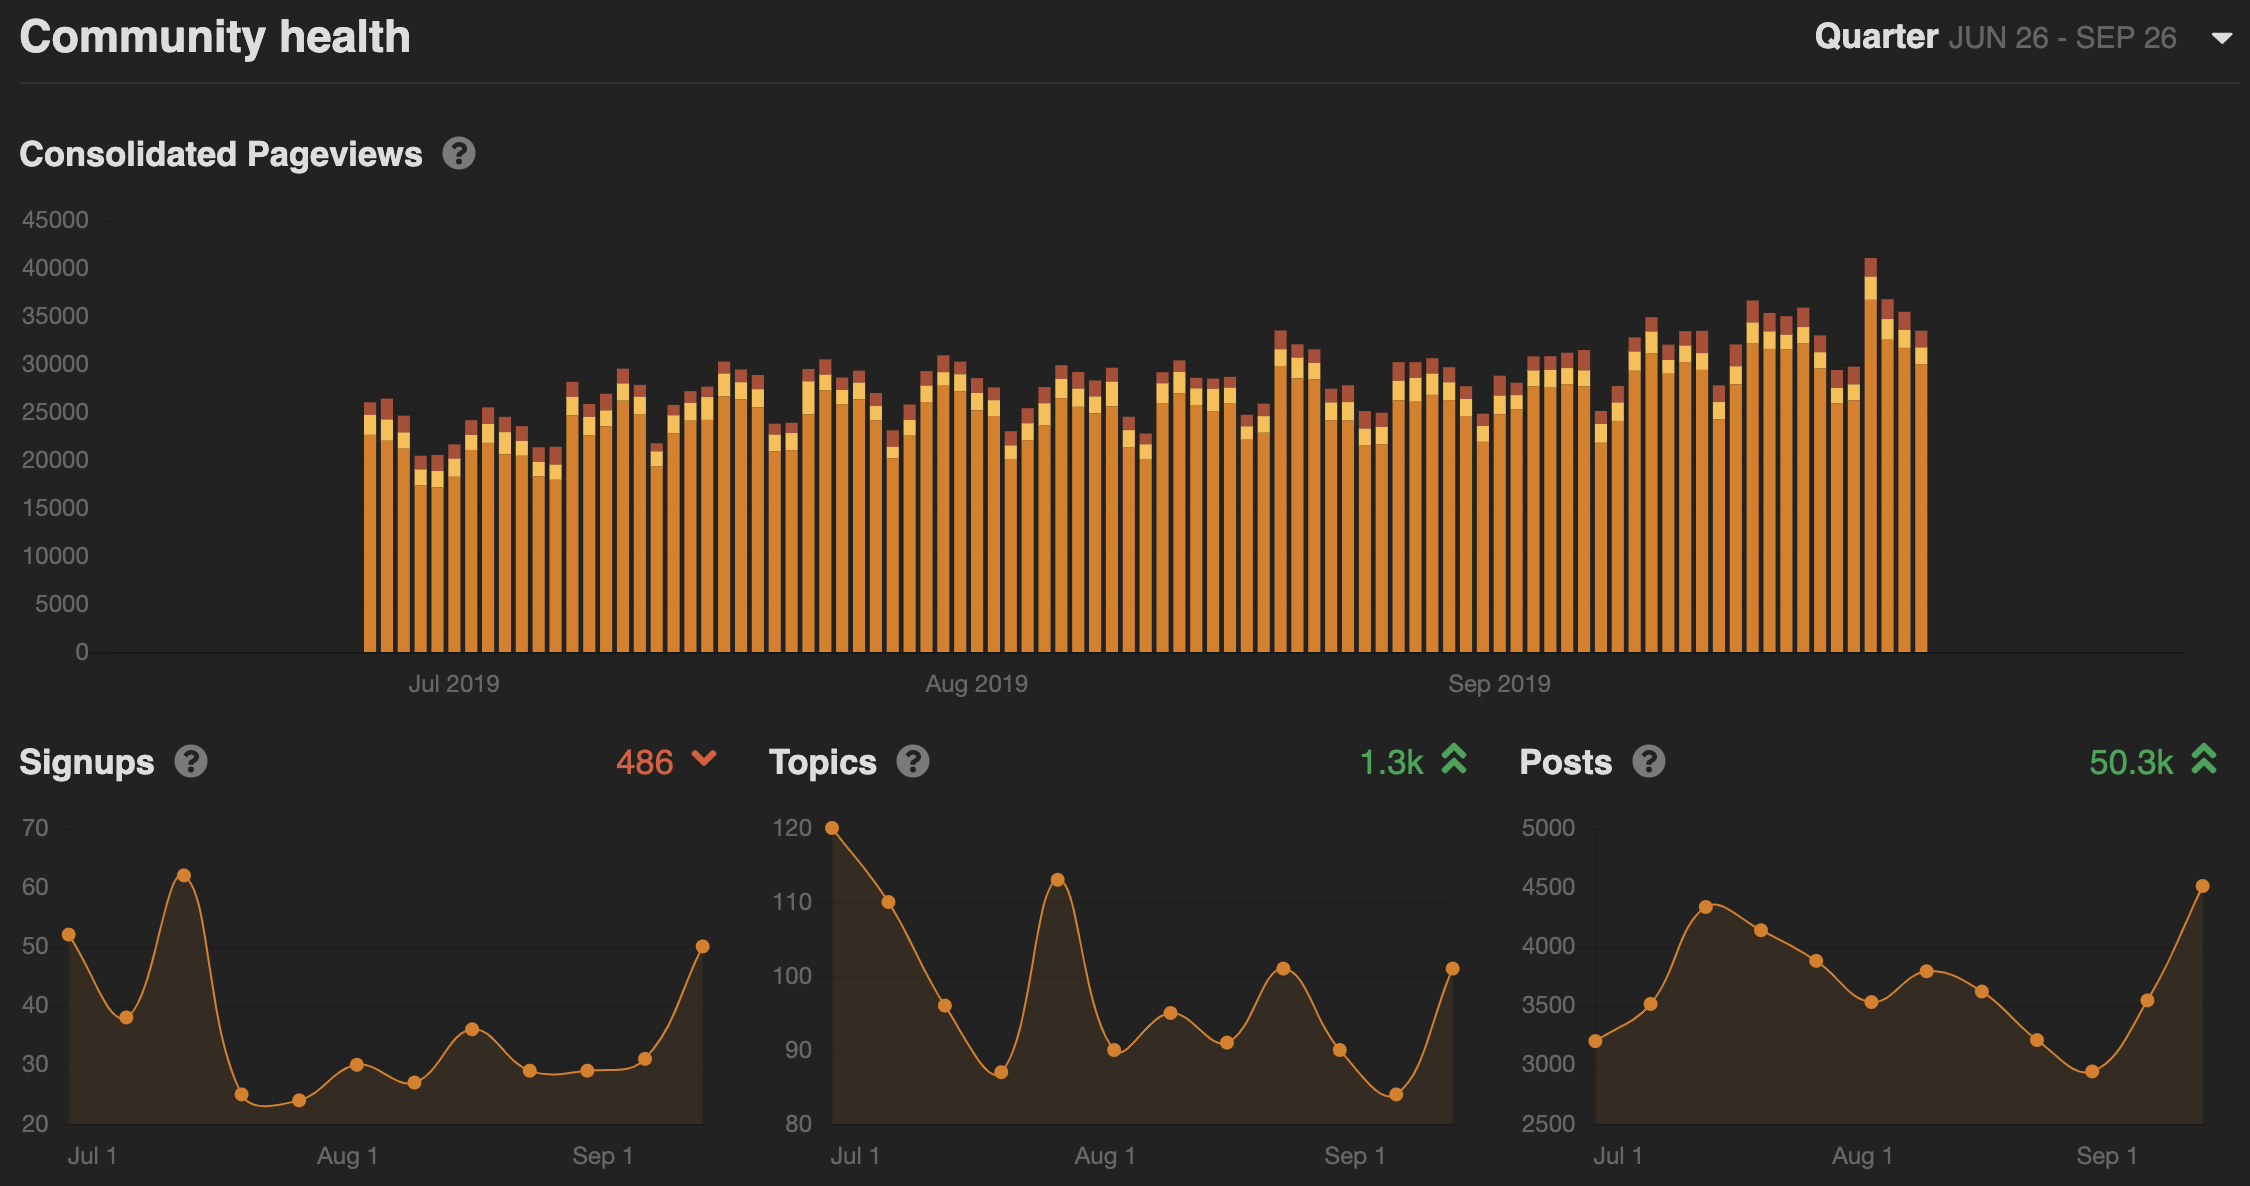This screenshot has height=1186, width=2250.
Task: Select the Topics data point near 113
Action: tap(1058, 880)
